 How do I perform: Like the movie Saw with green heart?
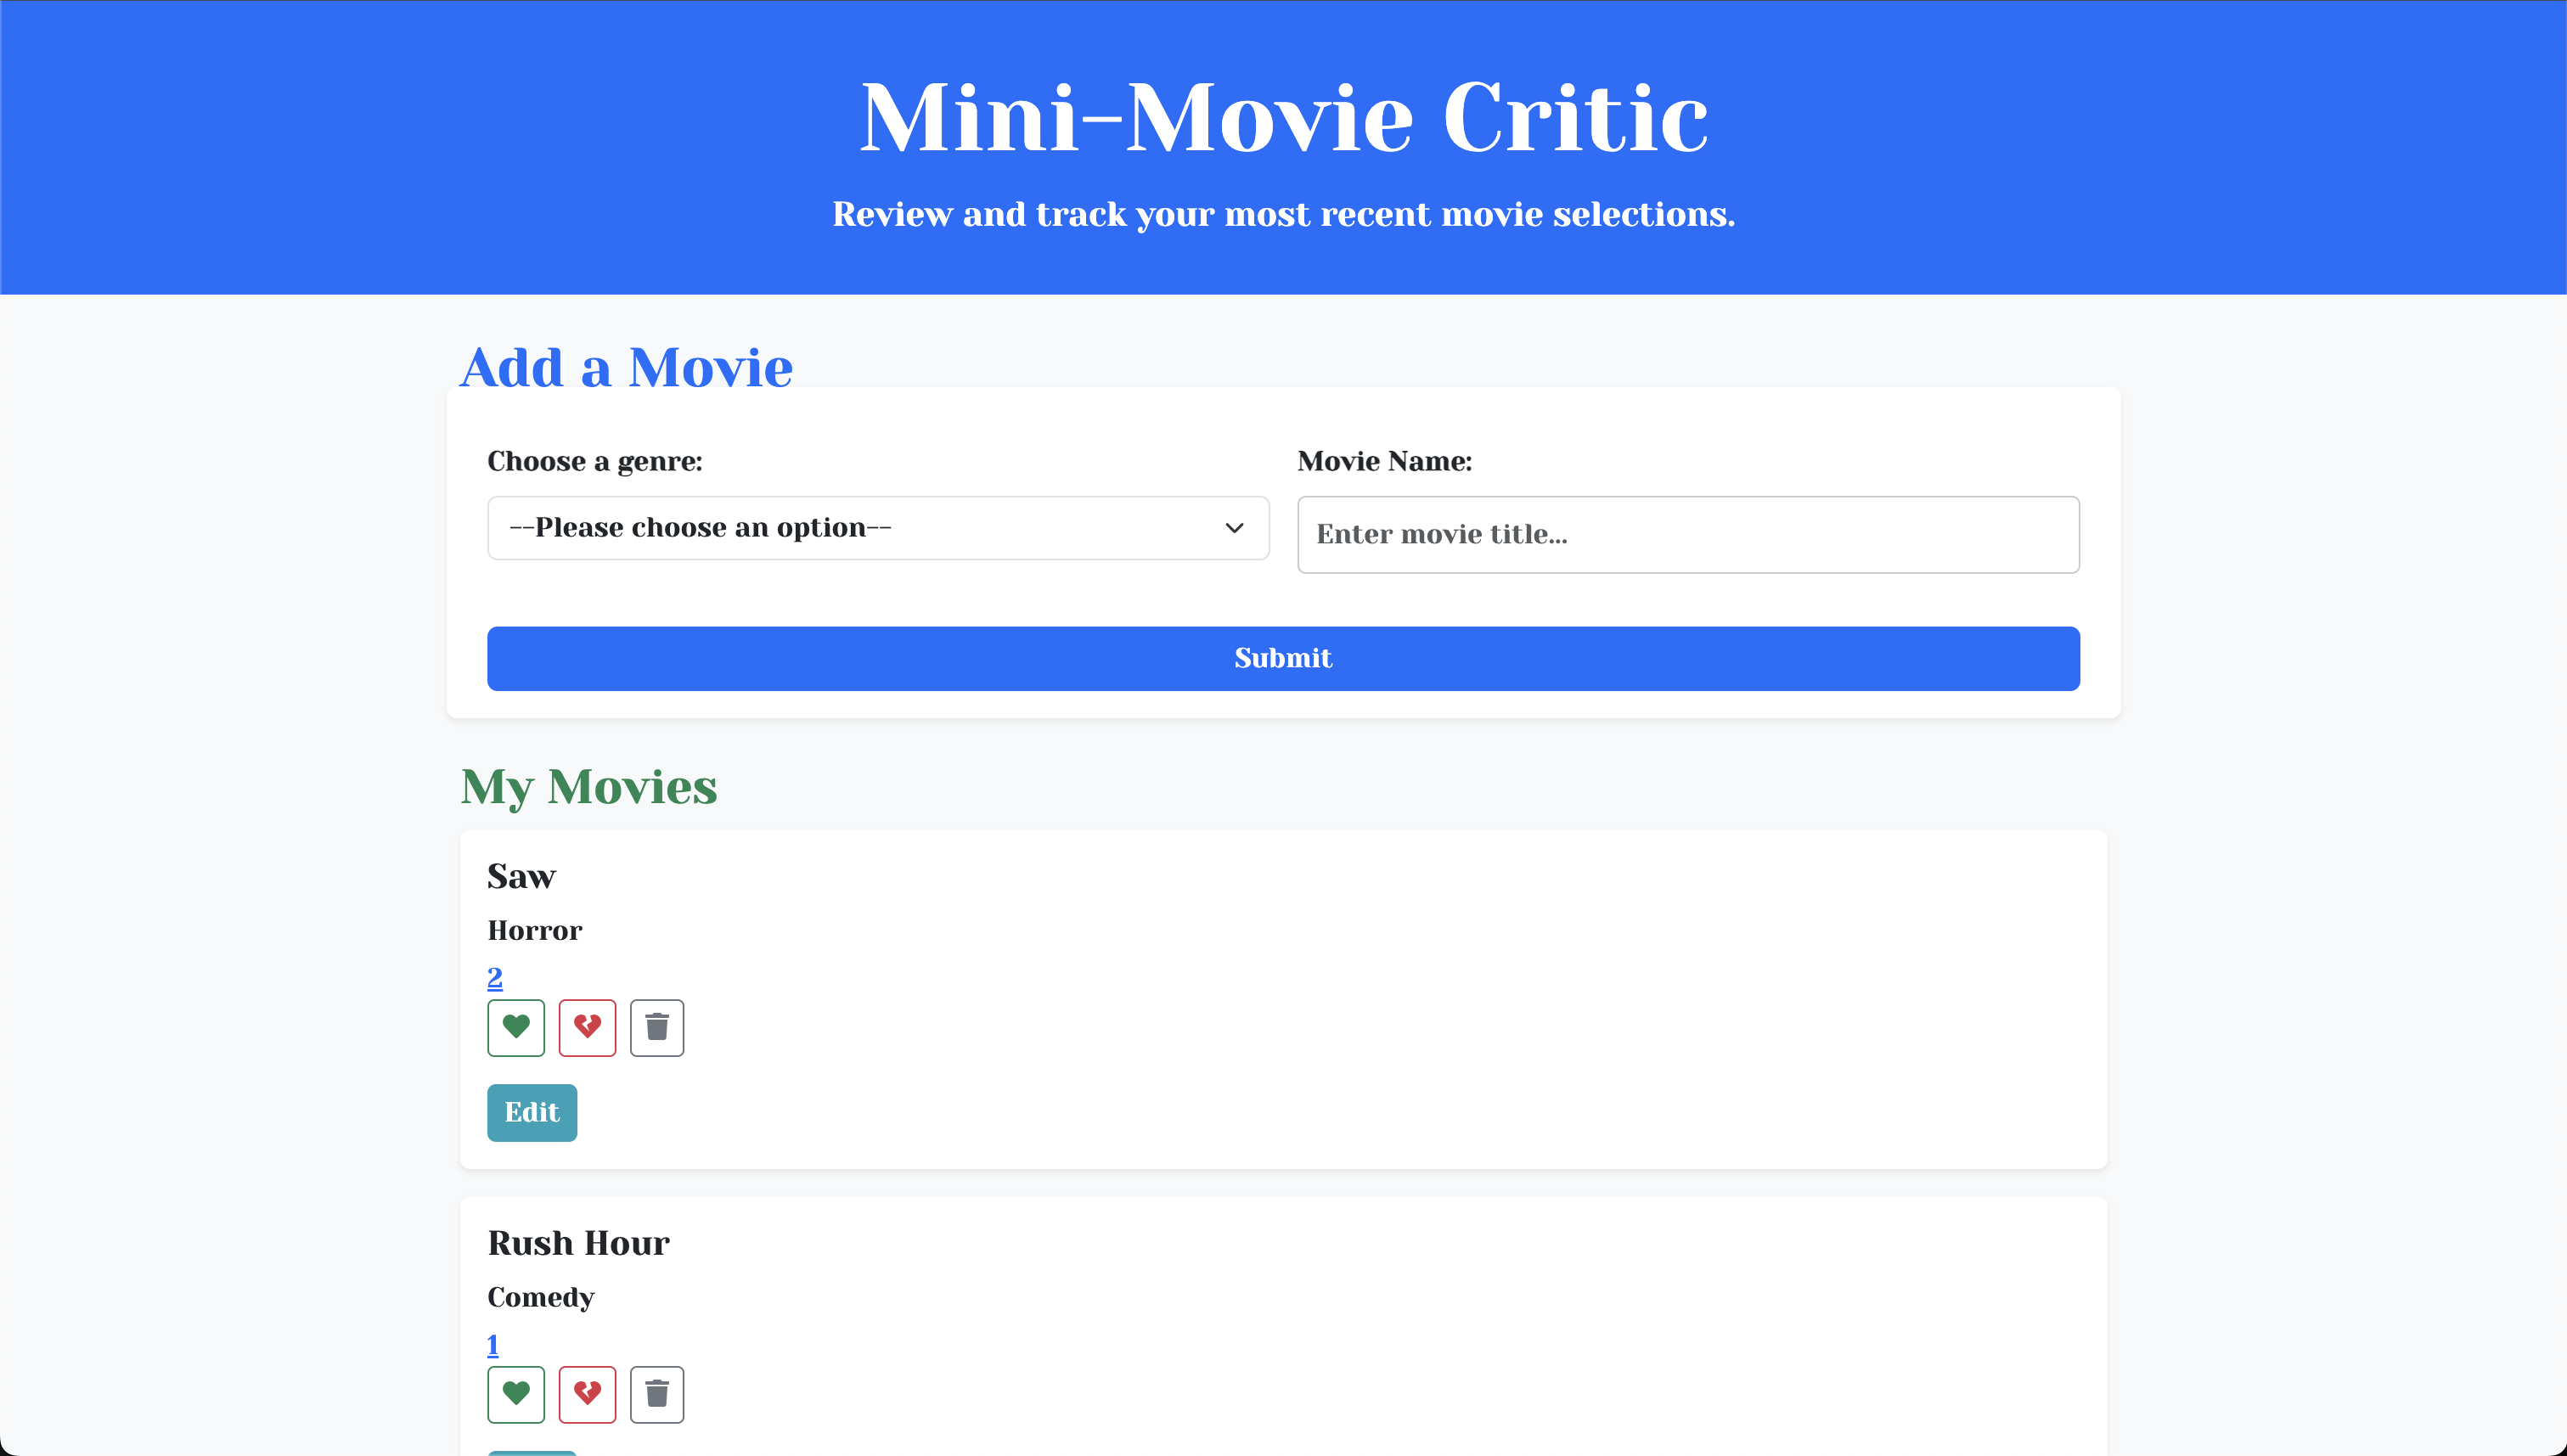(516, 1027)
